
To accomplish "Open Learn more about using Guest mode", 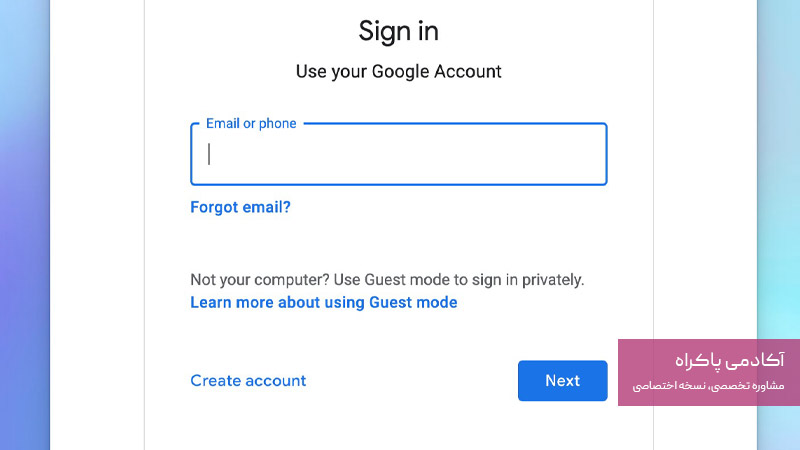I will pyautogui.click(x=323, y=302).
